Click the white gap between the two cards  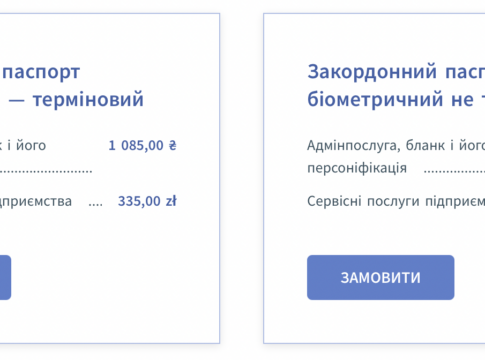(x=241, y=178)
